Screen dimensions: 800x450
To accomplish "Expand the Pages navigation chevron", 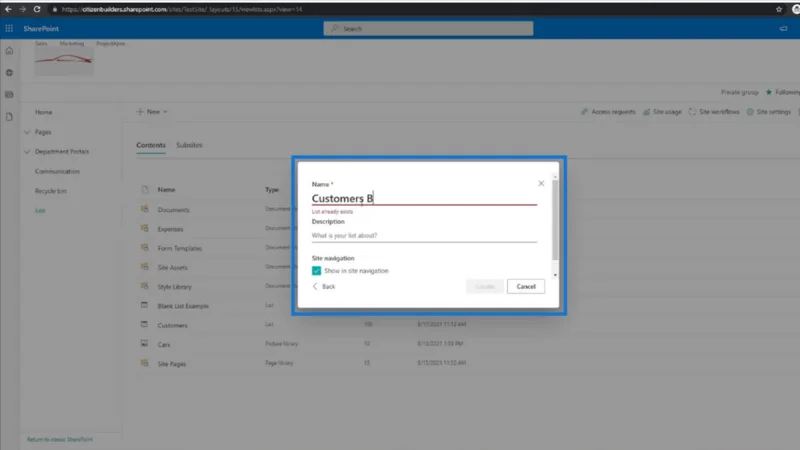I will [x=27, y=132].
